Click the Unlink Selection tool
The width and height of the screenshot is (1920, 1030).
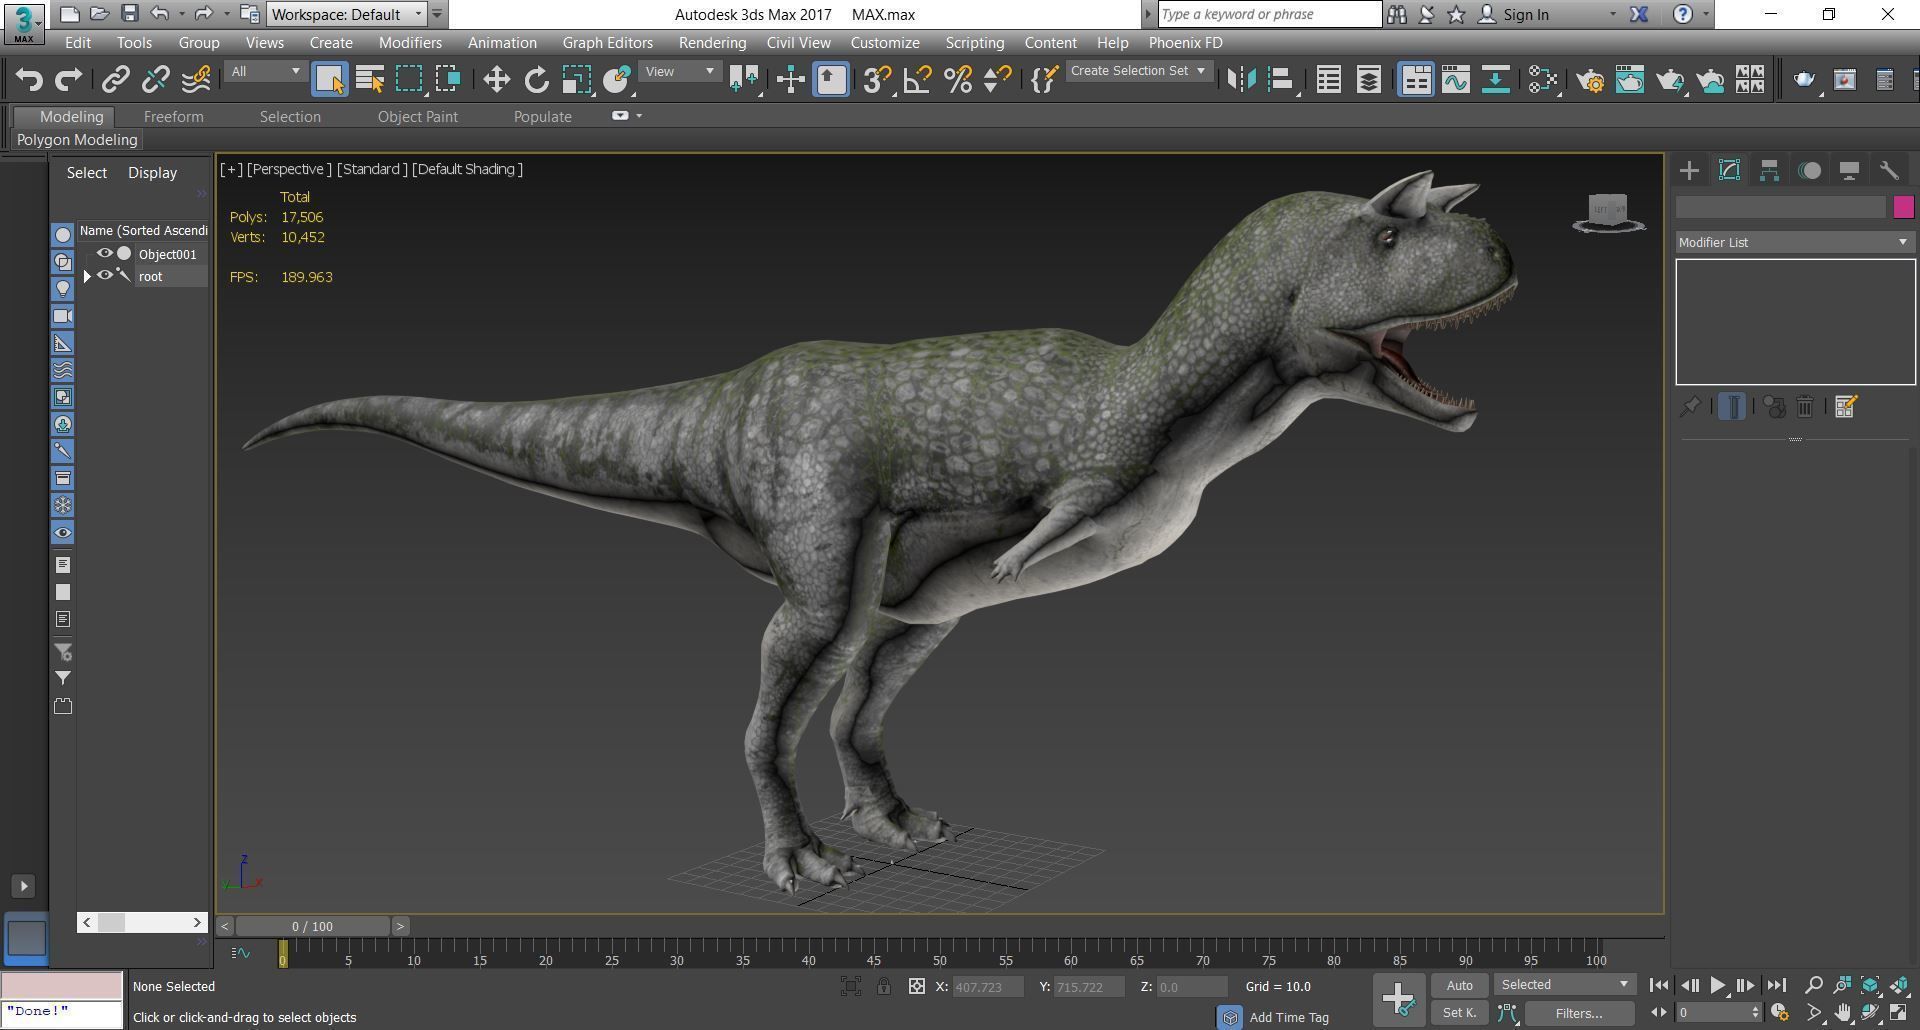(x=156, y=79)
